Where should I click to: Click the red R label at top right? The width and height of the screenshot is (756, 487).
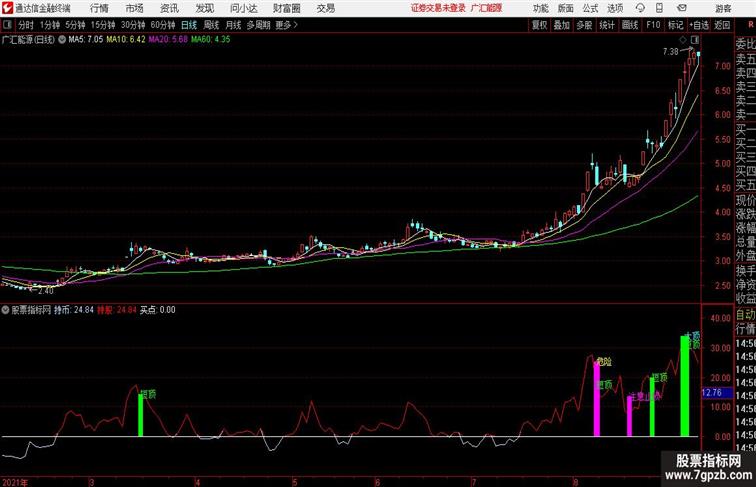[x=751, y=25]
